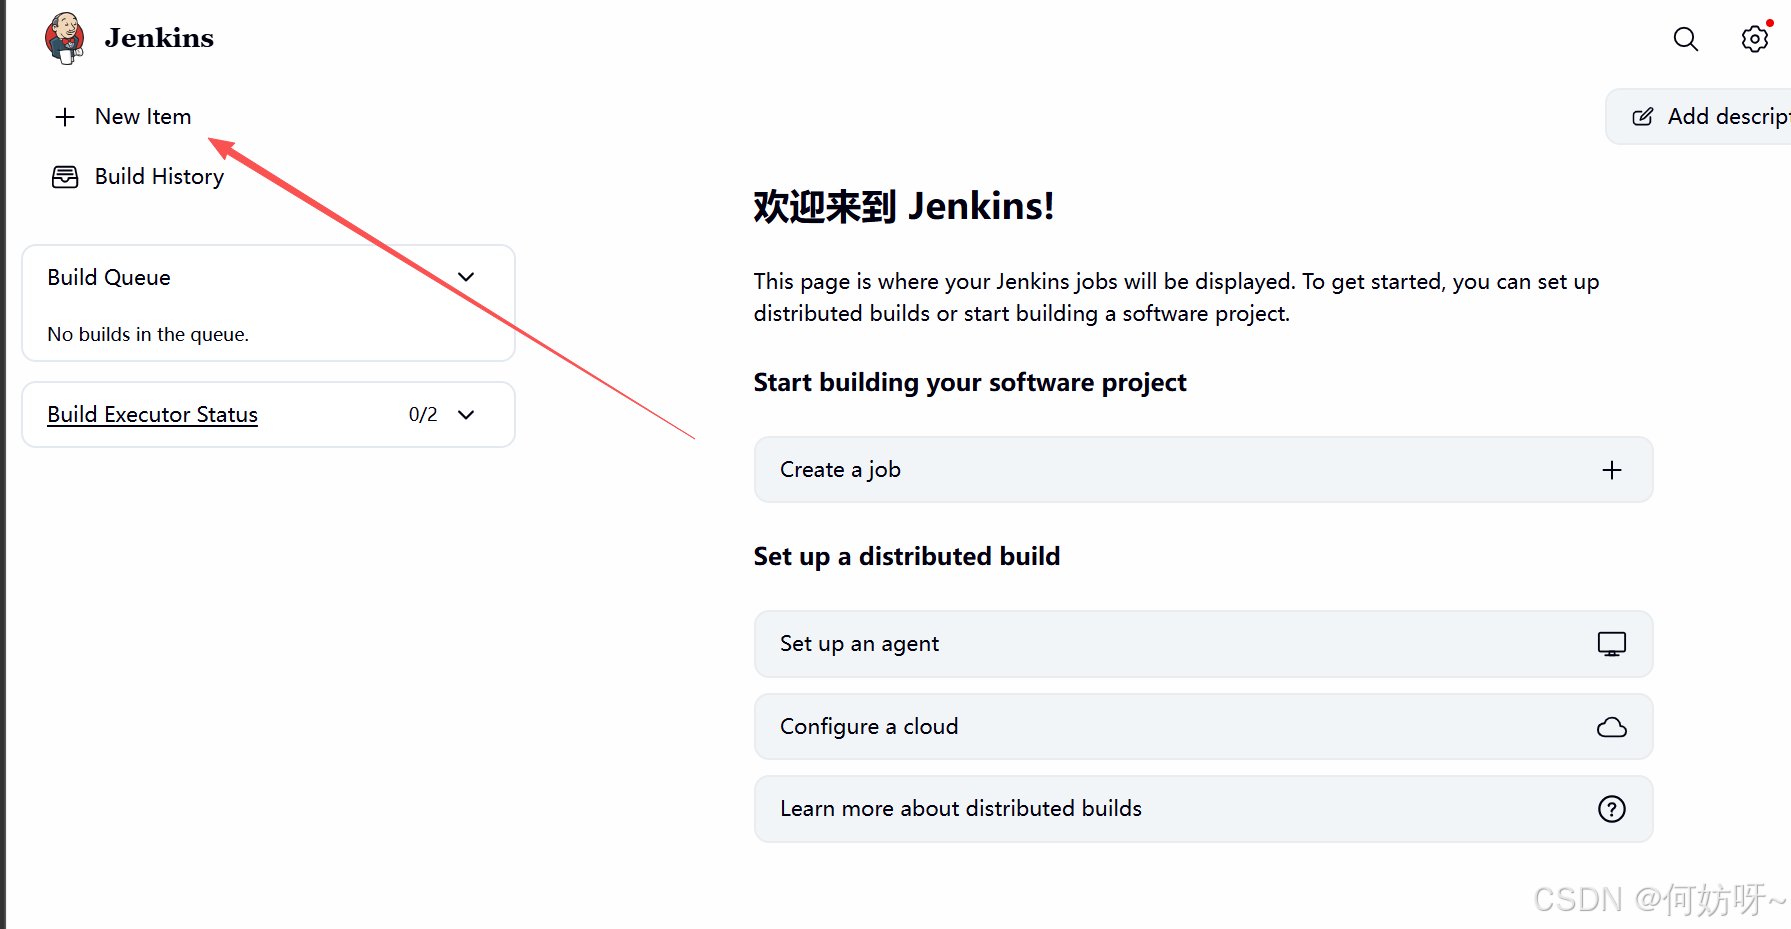
Task: Open the Jenkins home title link
Action: tap(159, 38)
